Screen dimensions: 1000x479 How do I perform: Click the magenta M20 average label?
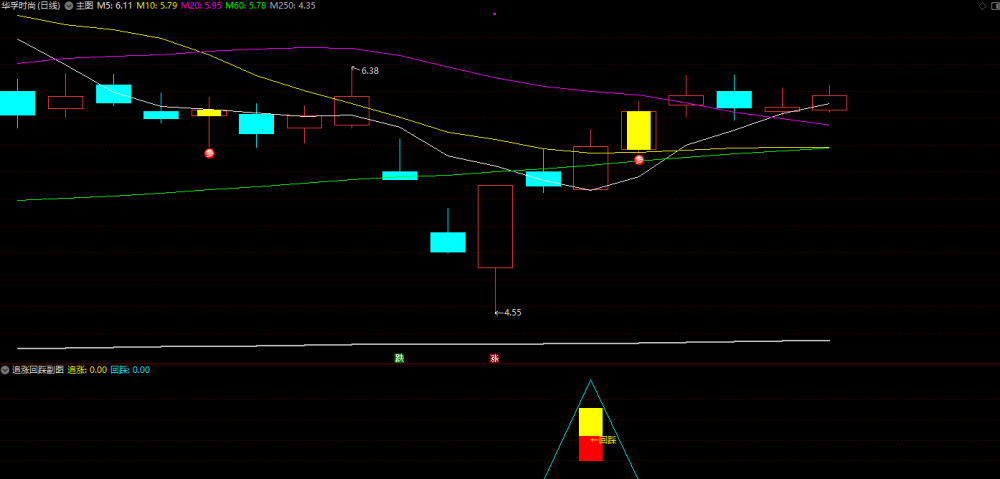[200, 5]
